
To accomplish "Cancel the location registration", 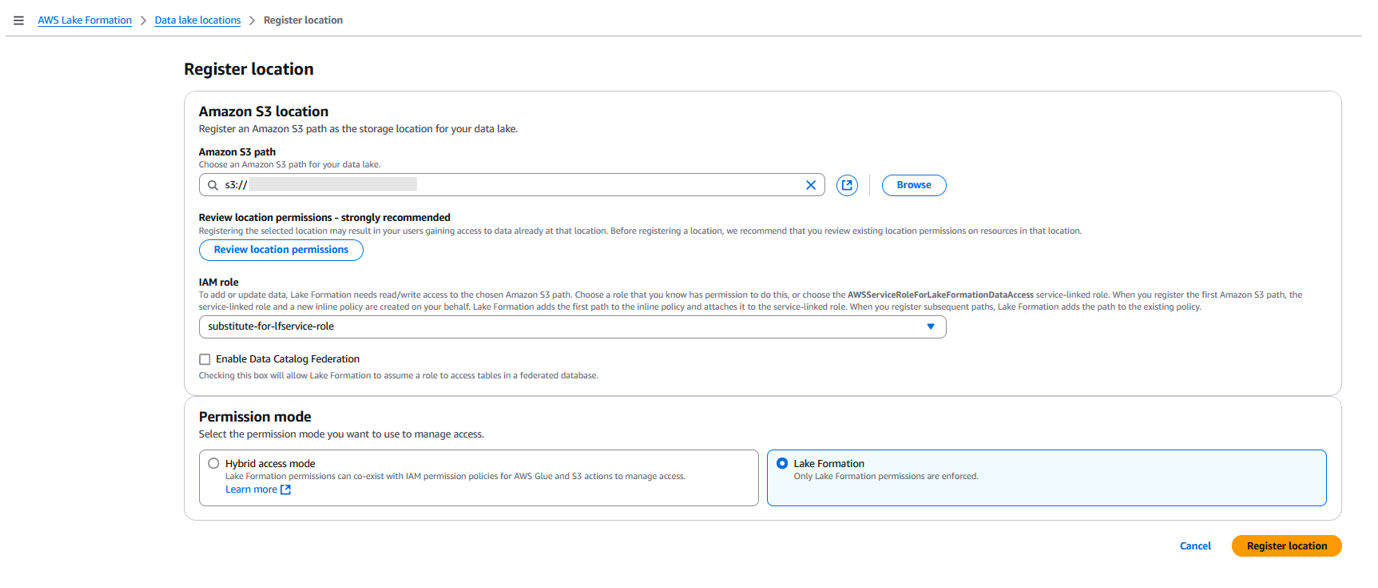I will click(x=1195, y=546).
